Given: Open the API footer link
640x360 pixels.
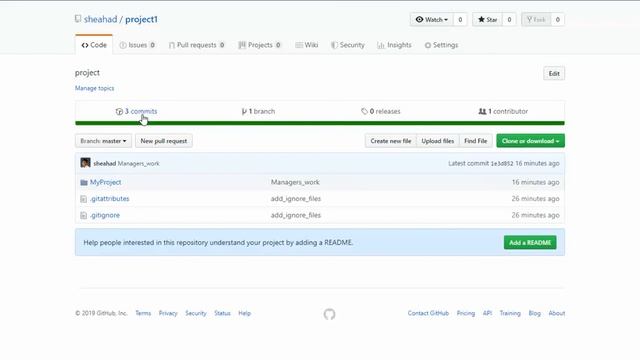Looking at the screenshot, I should (487, 313).
